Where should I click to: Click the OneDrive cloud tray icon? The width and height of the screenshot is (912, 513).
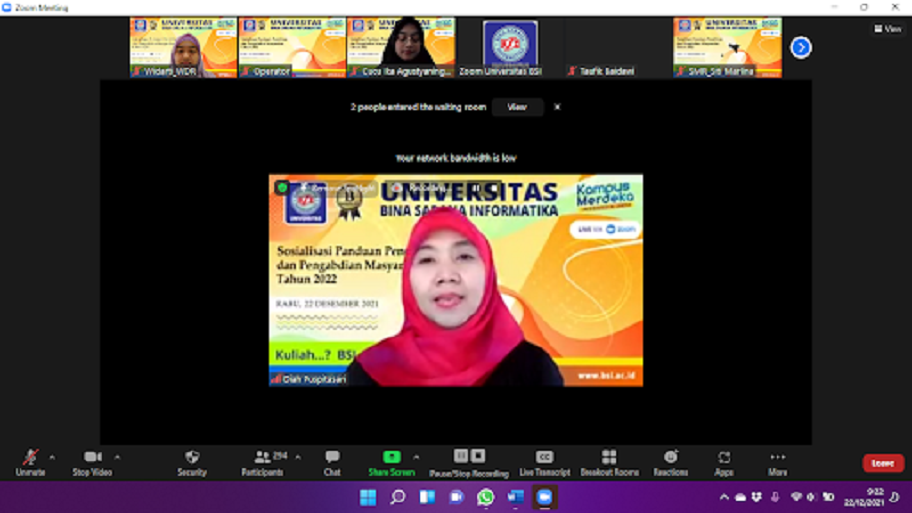[x=740, y=497]
